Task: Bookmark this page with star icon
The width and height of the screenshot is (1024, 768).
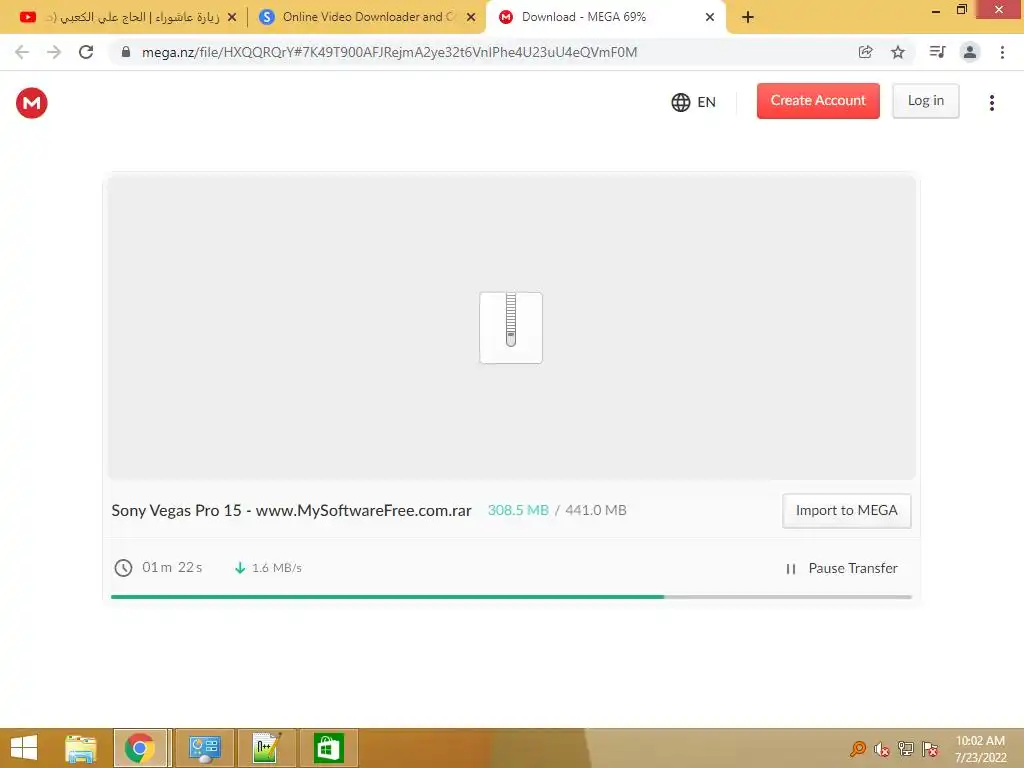Action: tap(898, 52)
